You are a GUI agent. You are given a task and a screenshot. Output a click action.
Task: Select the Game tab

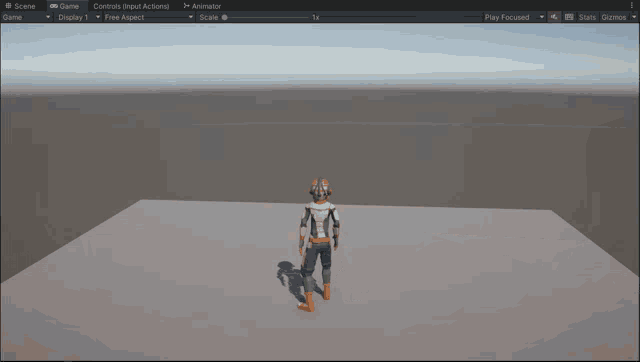[x=64, y=6]
